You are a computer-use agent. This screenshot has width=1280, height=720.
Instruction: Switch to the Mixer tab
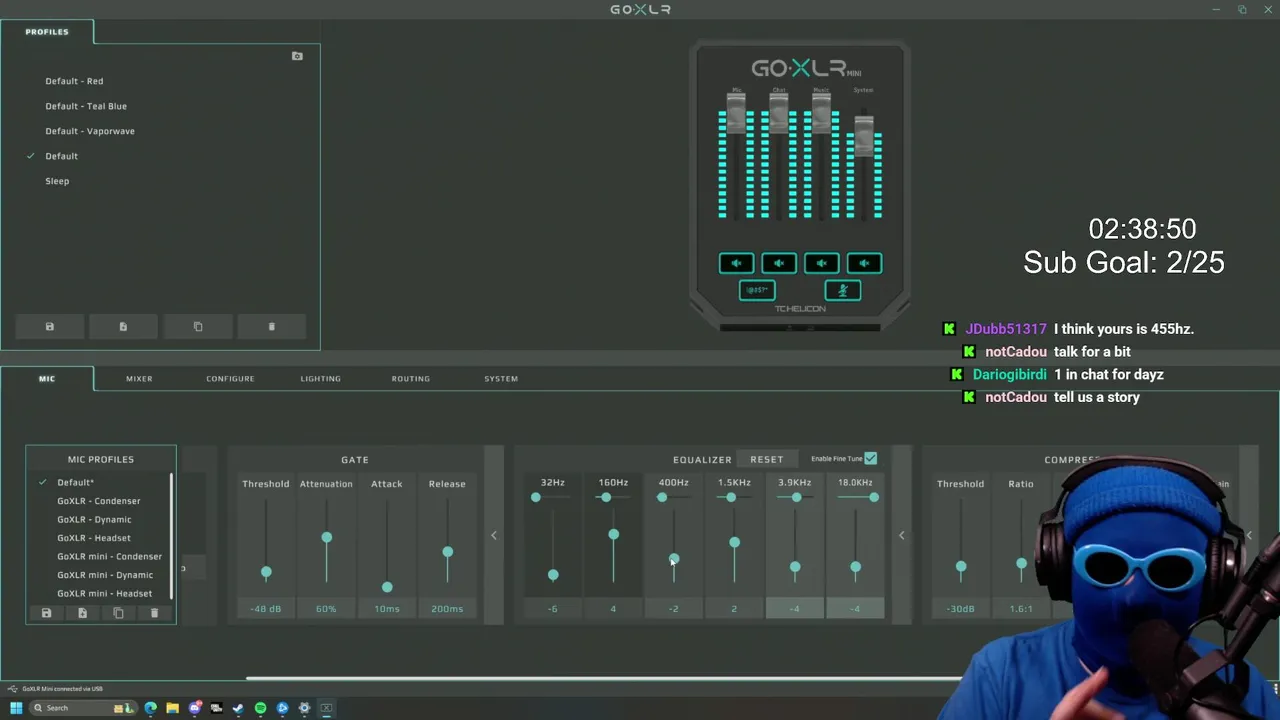139,379
